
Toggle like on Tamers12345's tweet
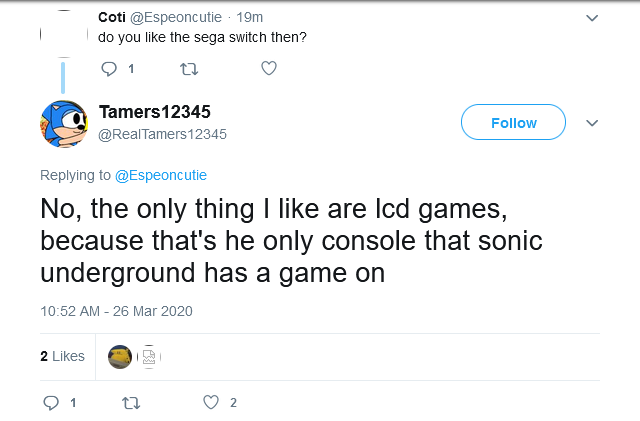211,403
